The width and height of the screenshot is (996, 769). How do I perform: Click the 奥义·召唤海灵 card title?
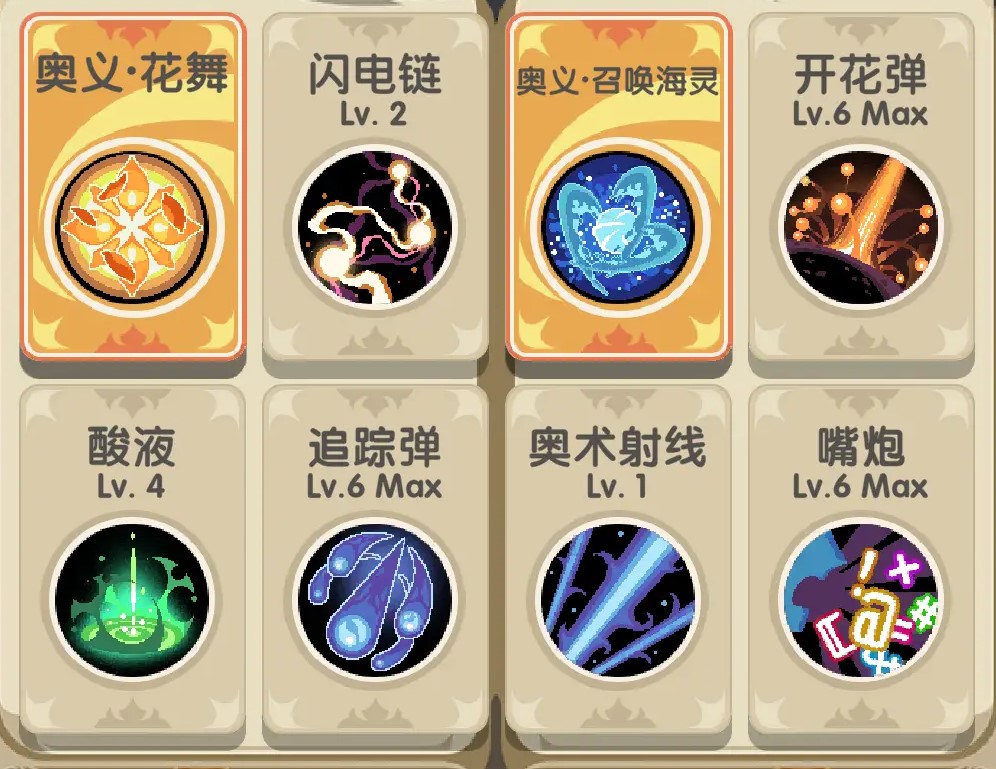(618, 81)
